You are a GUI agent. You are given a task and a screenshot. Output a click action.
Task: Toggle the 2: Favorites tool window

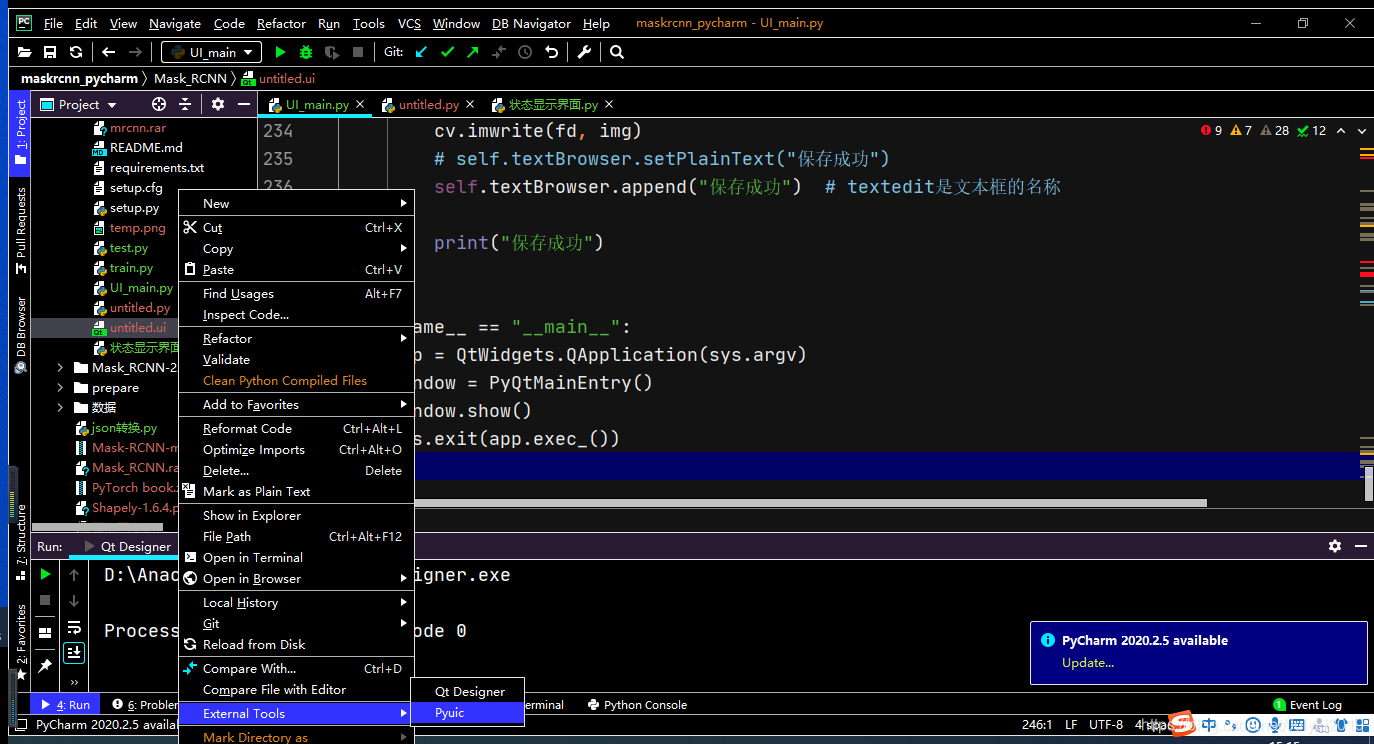pyautogui.click(x=20, y=643)
